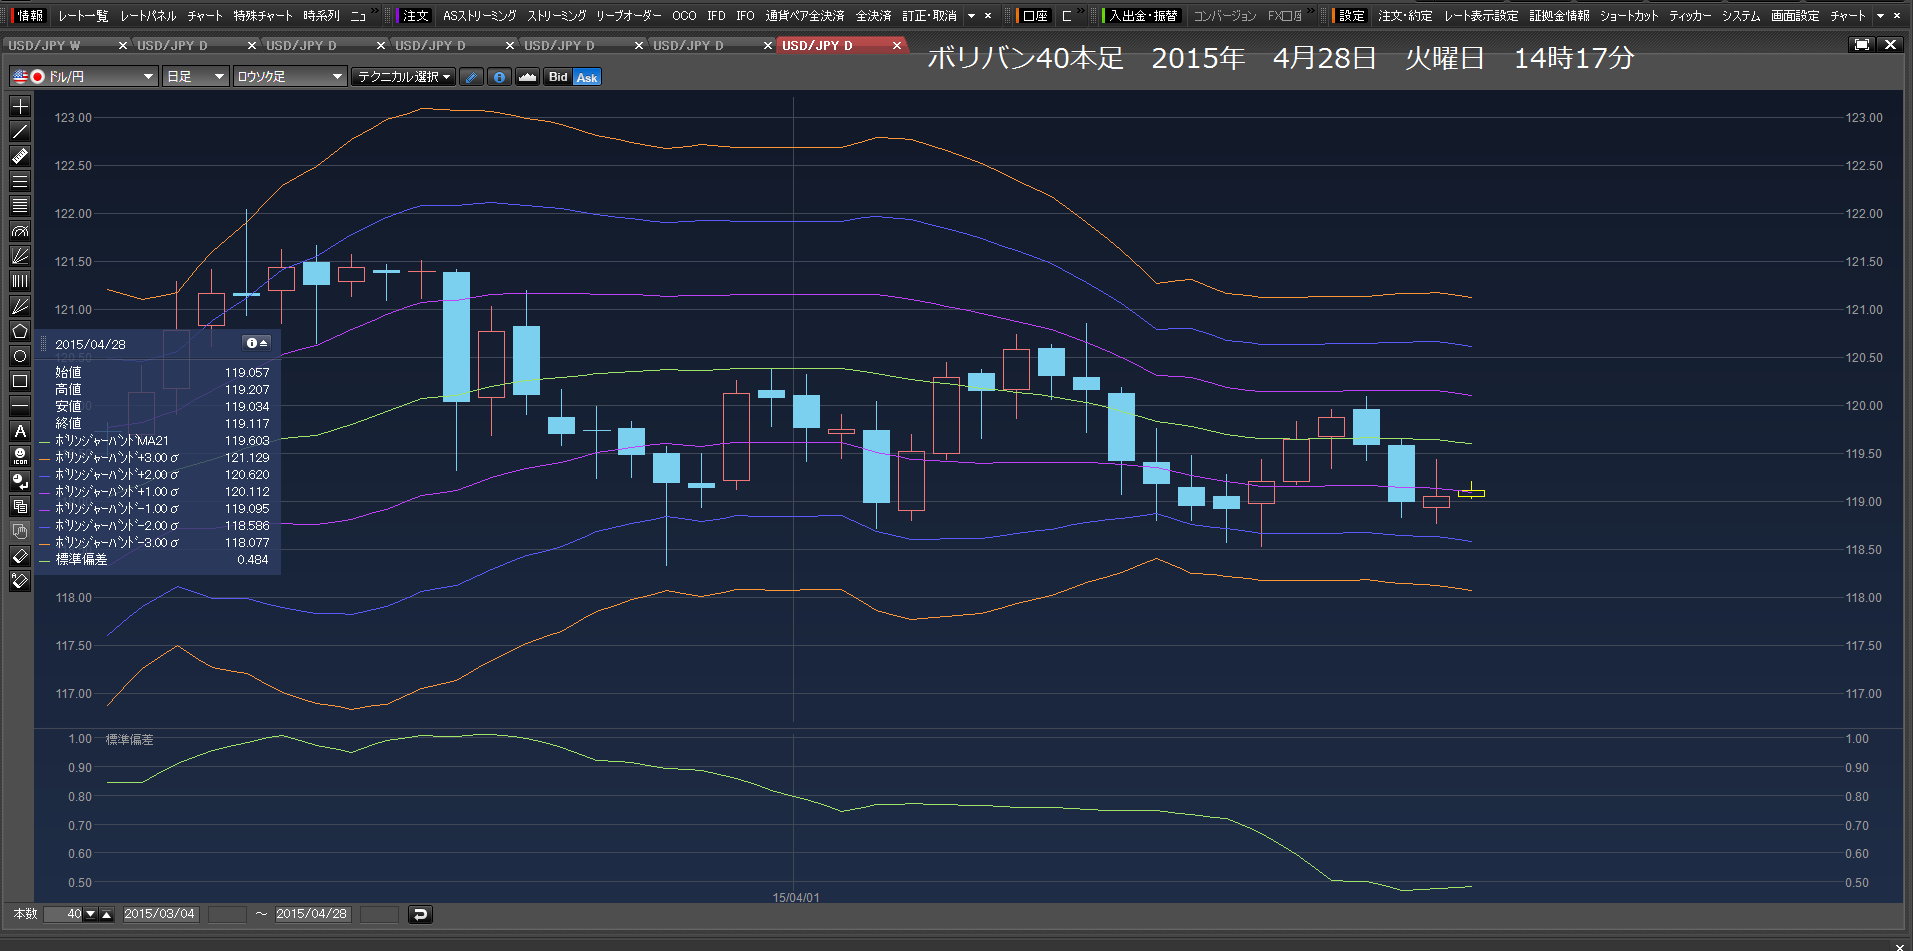Click the 画面設定 menu item
The width and height of the screenshot is (1913, 951).
(1795, 16)
